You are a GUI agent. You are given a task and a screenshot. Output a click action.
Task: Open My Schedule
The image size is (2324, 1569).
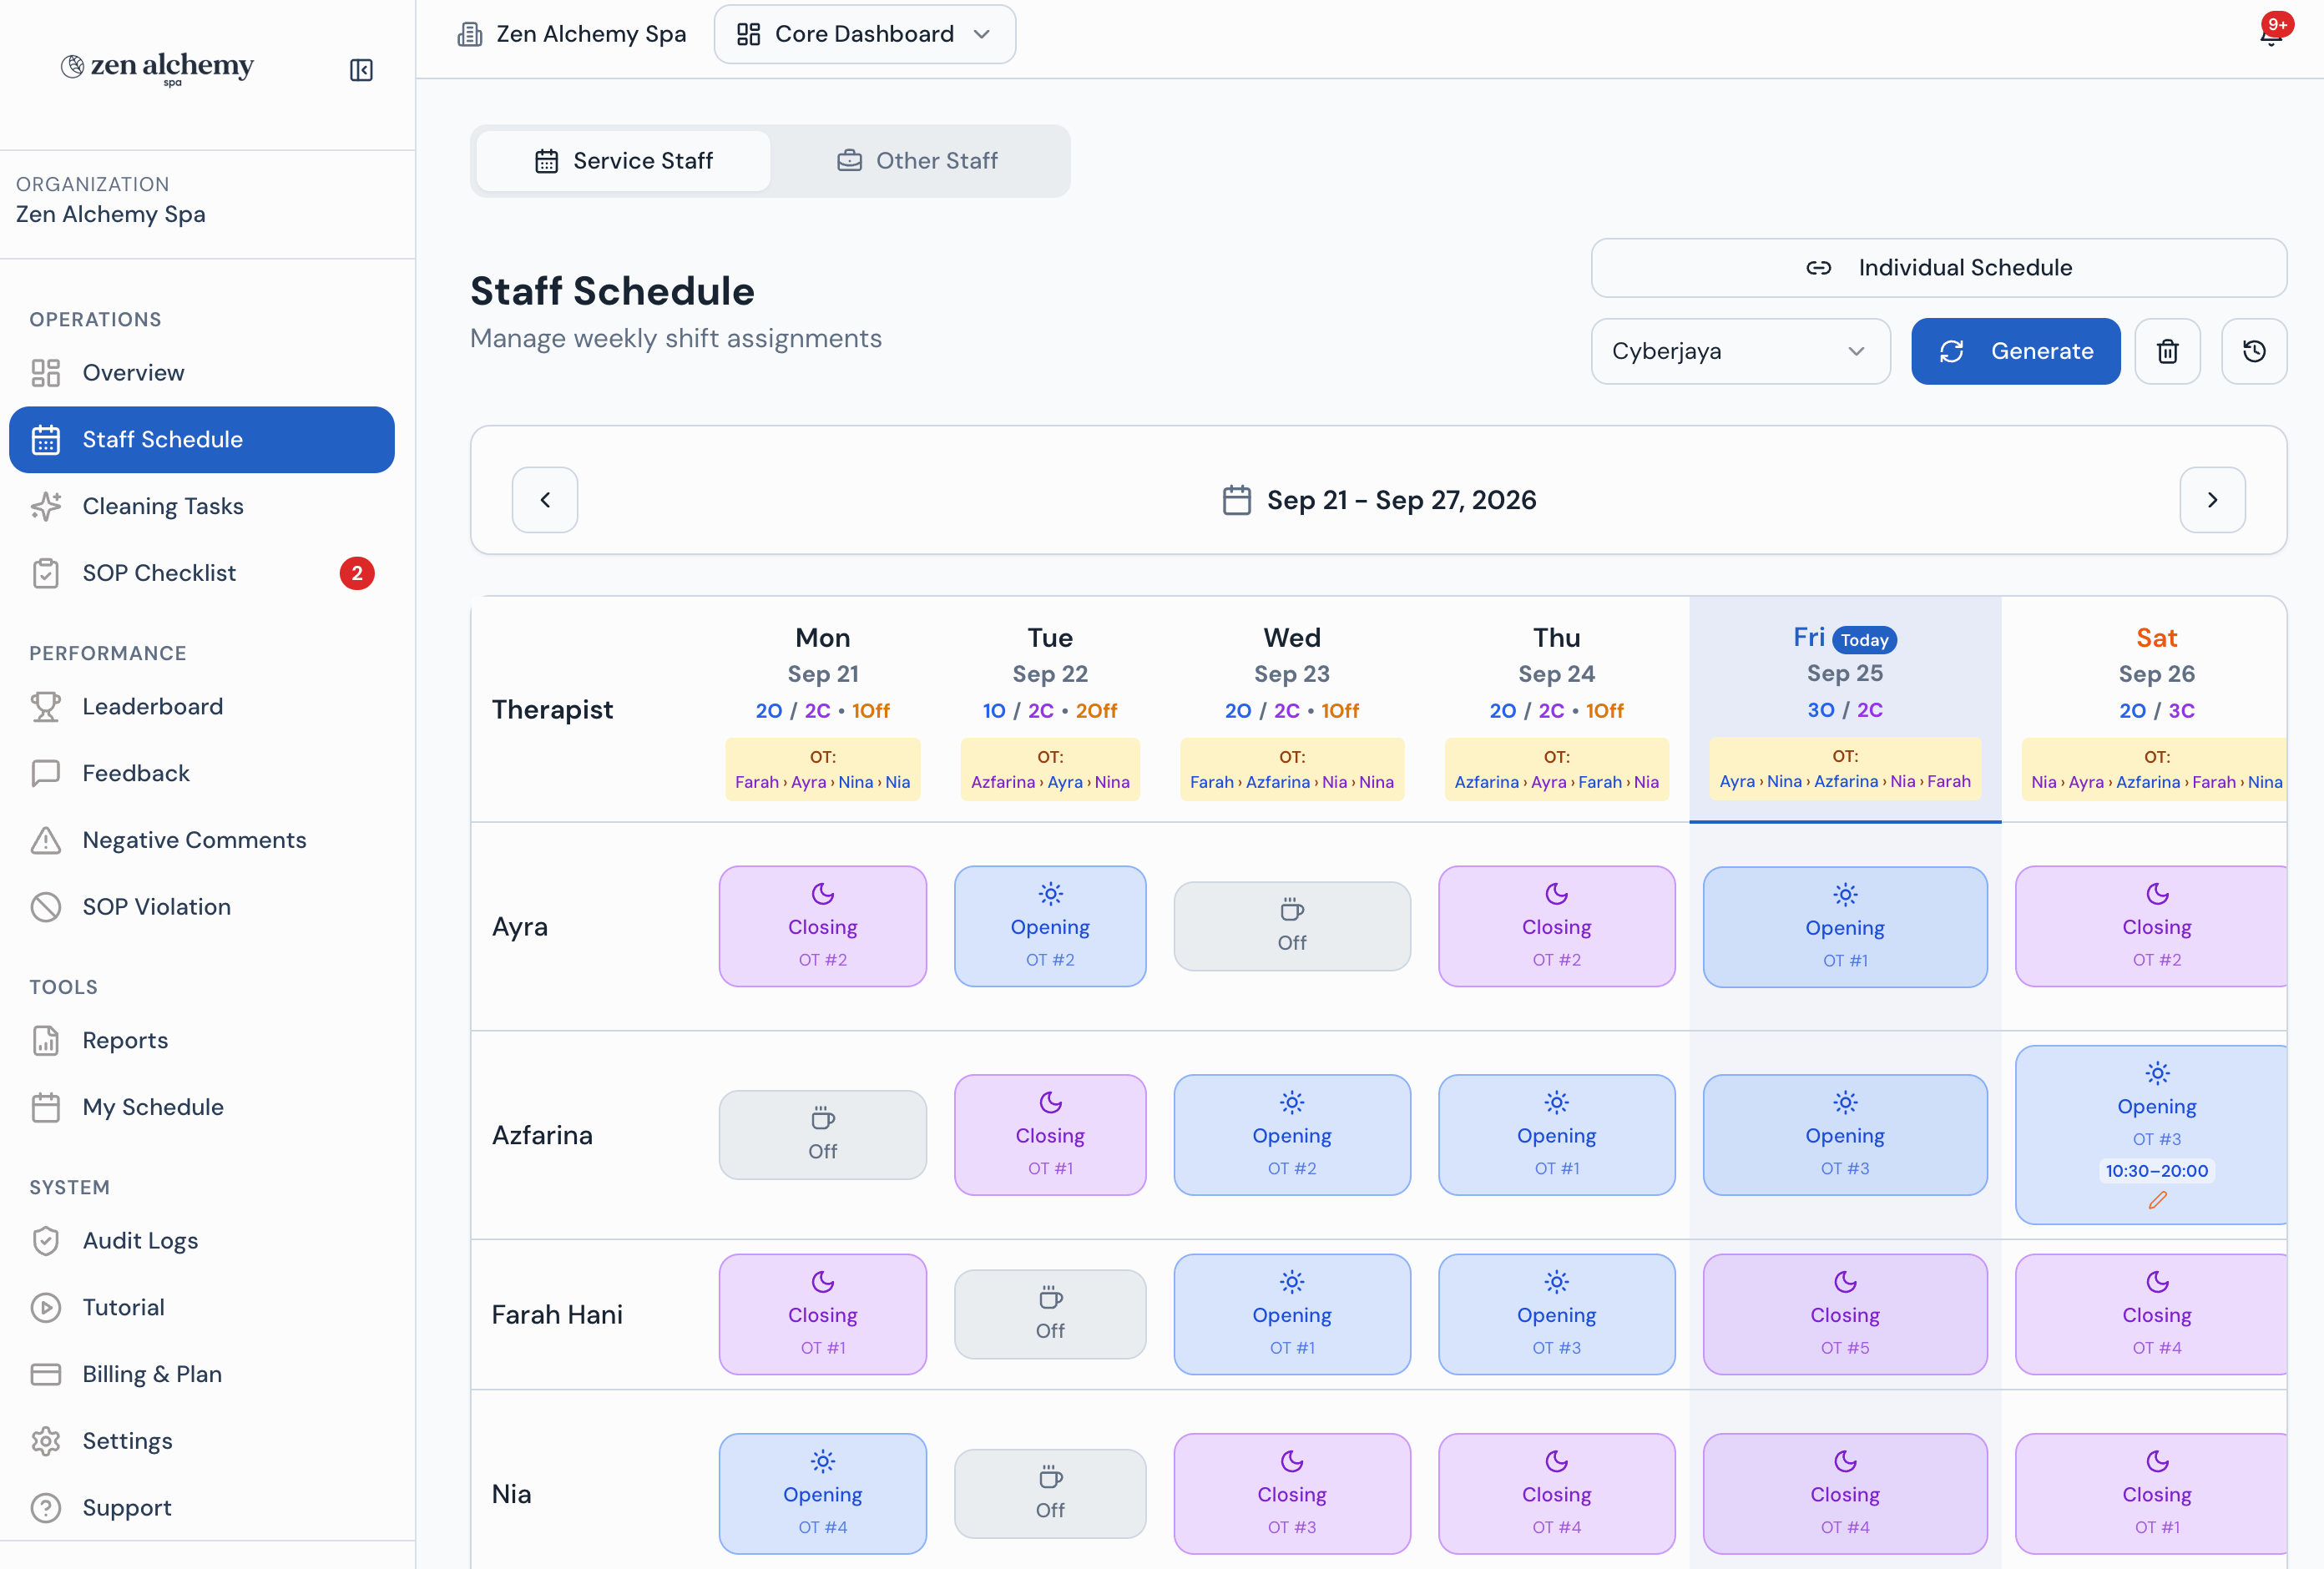tap(202, 1107)
